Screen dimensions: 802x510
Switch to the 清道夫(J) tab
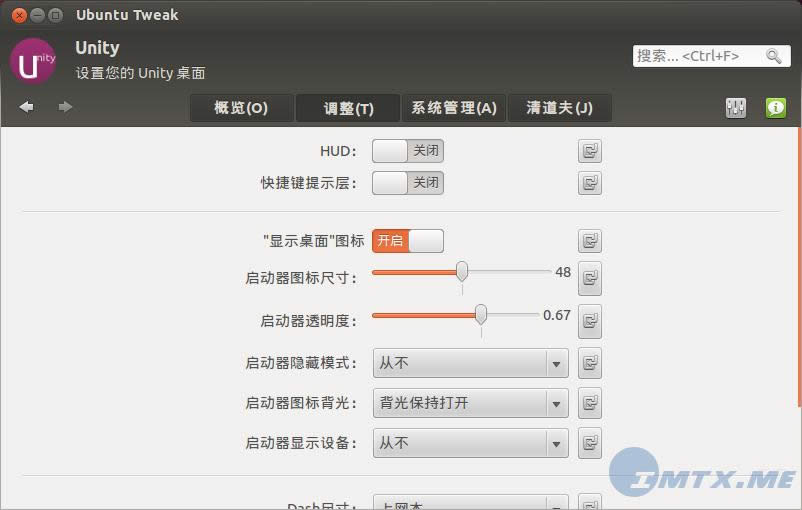[x=560, y=108]
